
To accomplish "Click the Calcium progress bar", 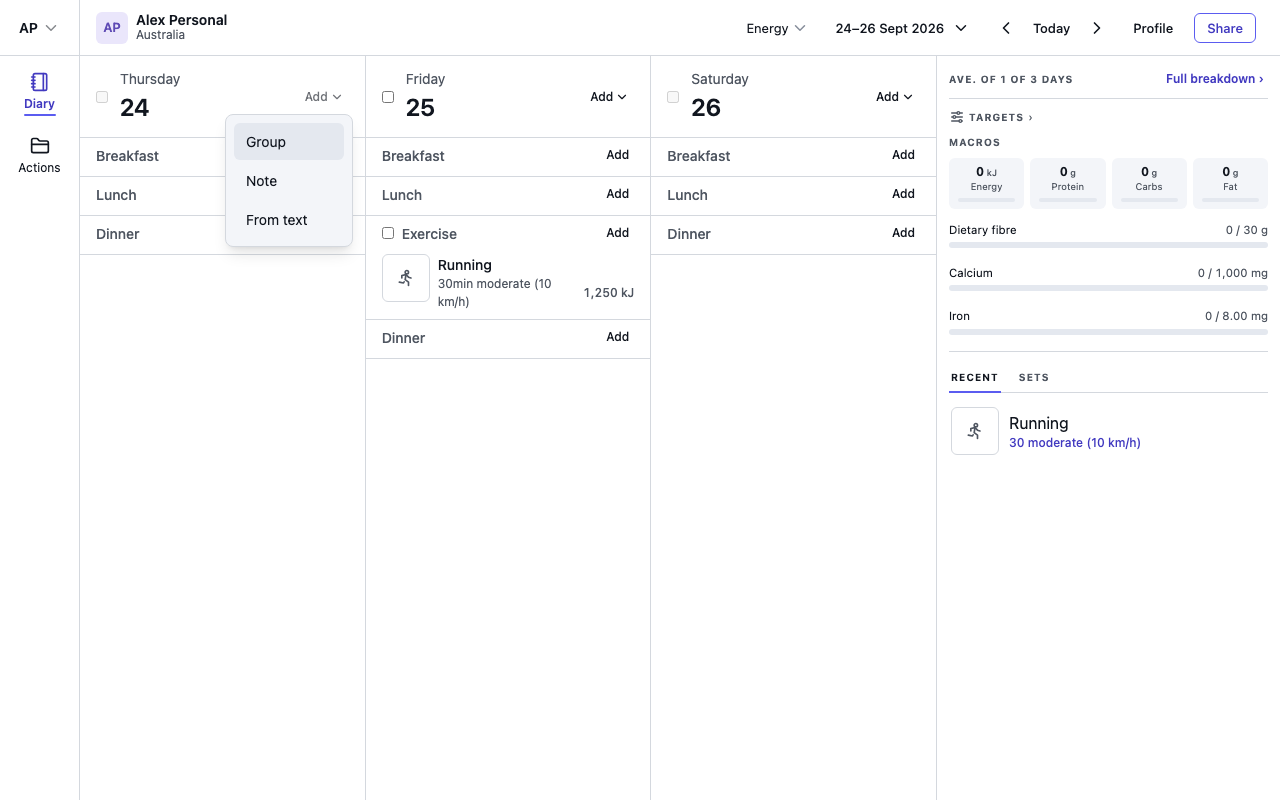I will coord(1108,288).
